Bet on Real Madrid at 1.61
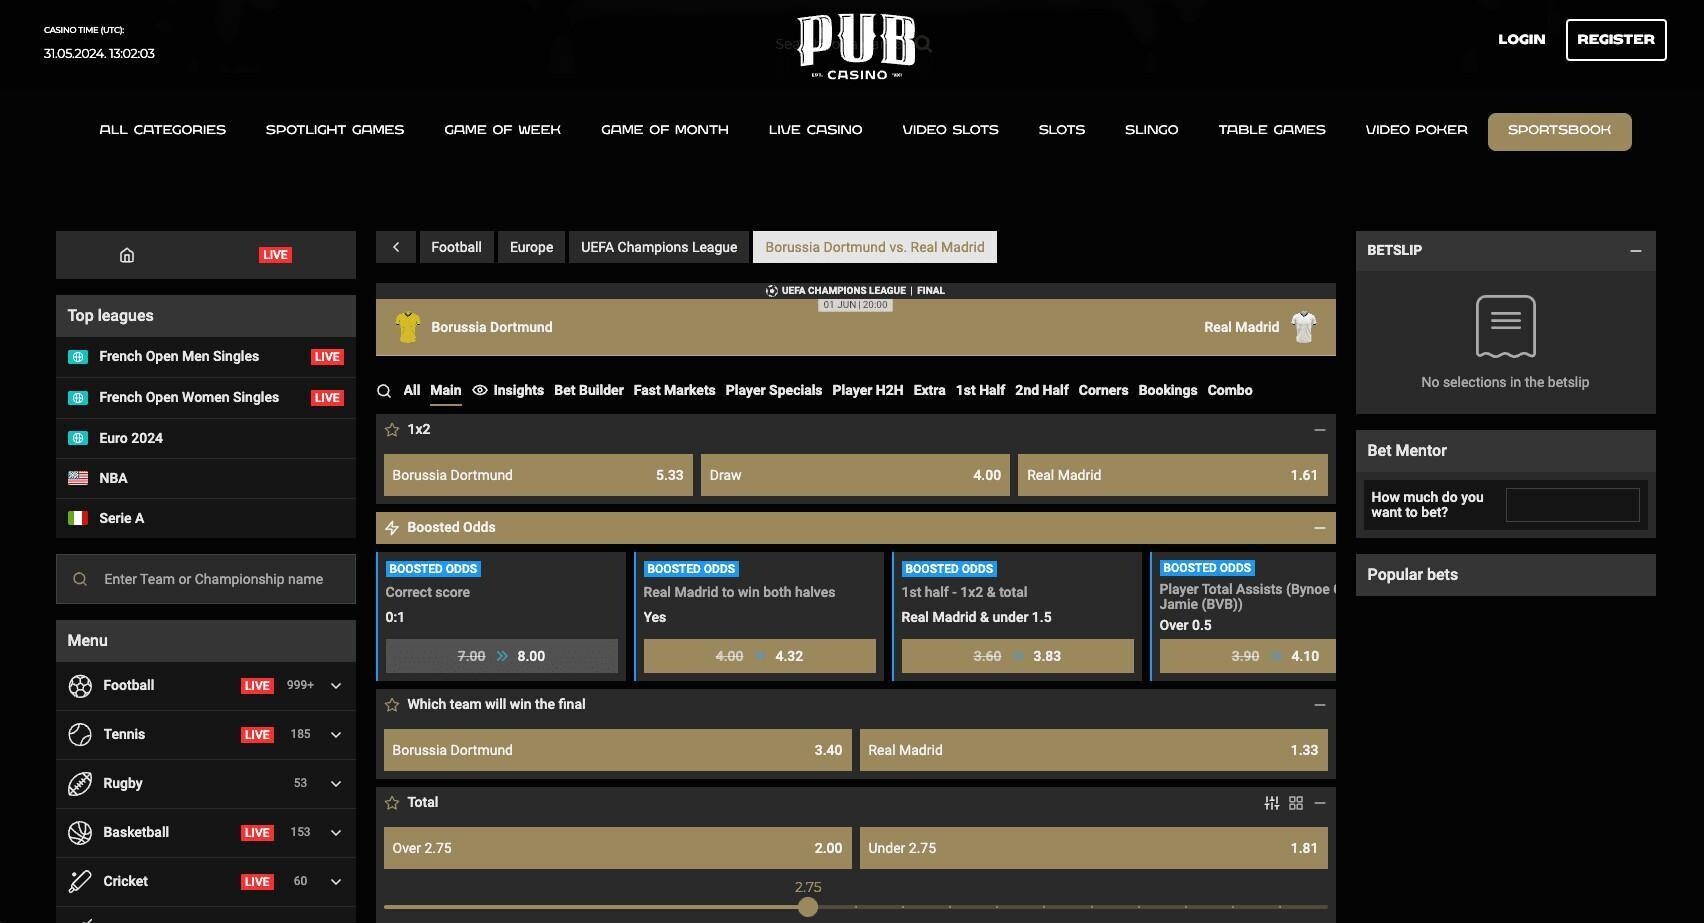1704x923 pixels. (1173, 476)
